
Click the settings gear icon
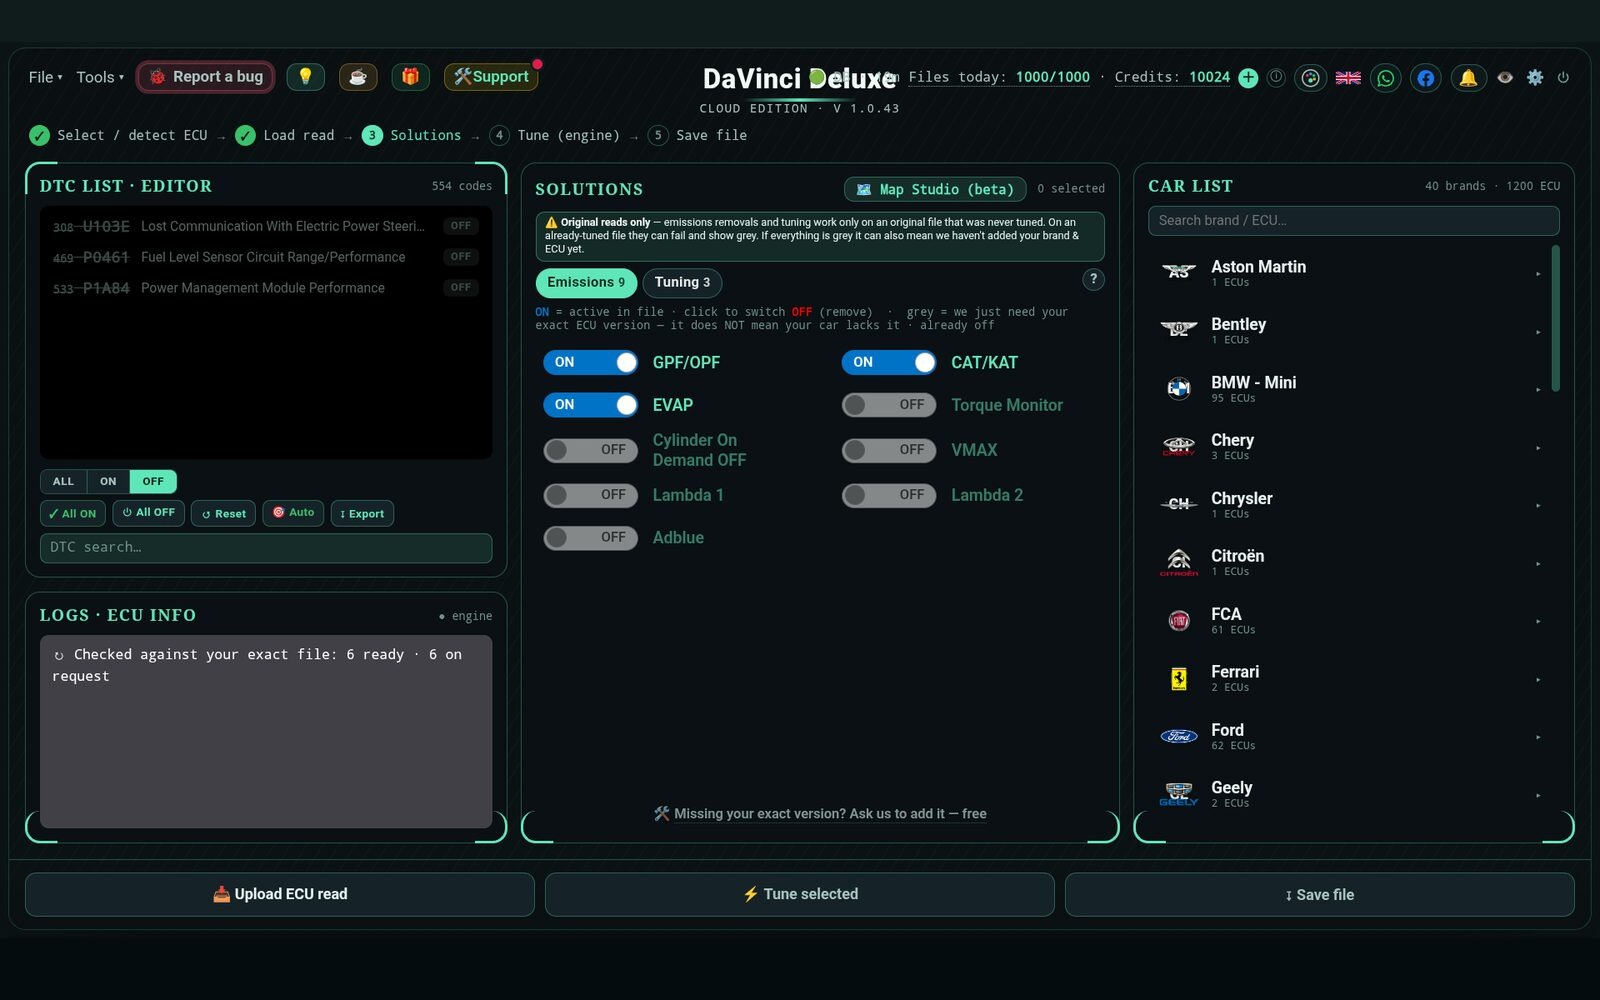click(1535, 77)
